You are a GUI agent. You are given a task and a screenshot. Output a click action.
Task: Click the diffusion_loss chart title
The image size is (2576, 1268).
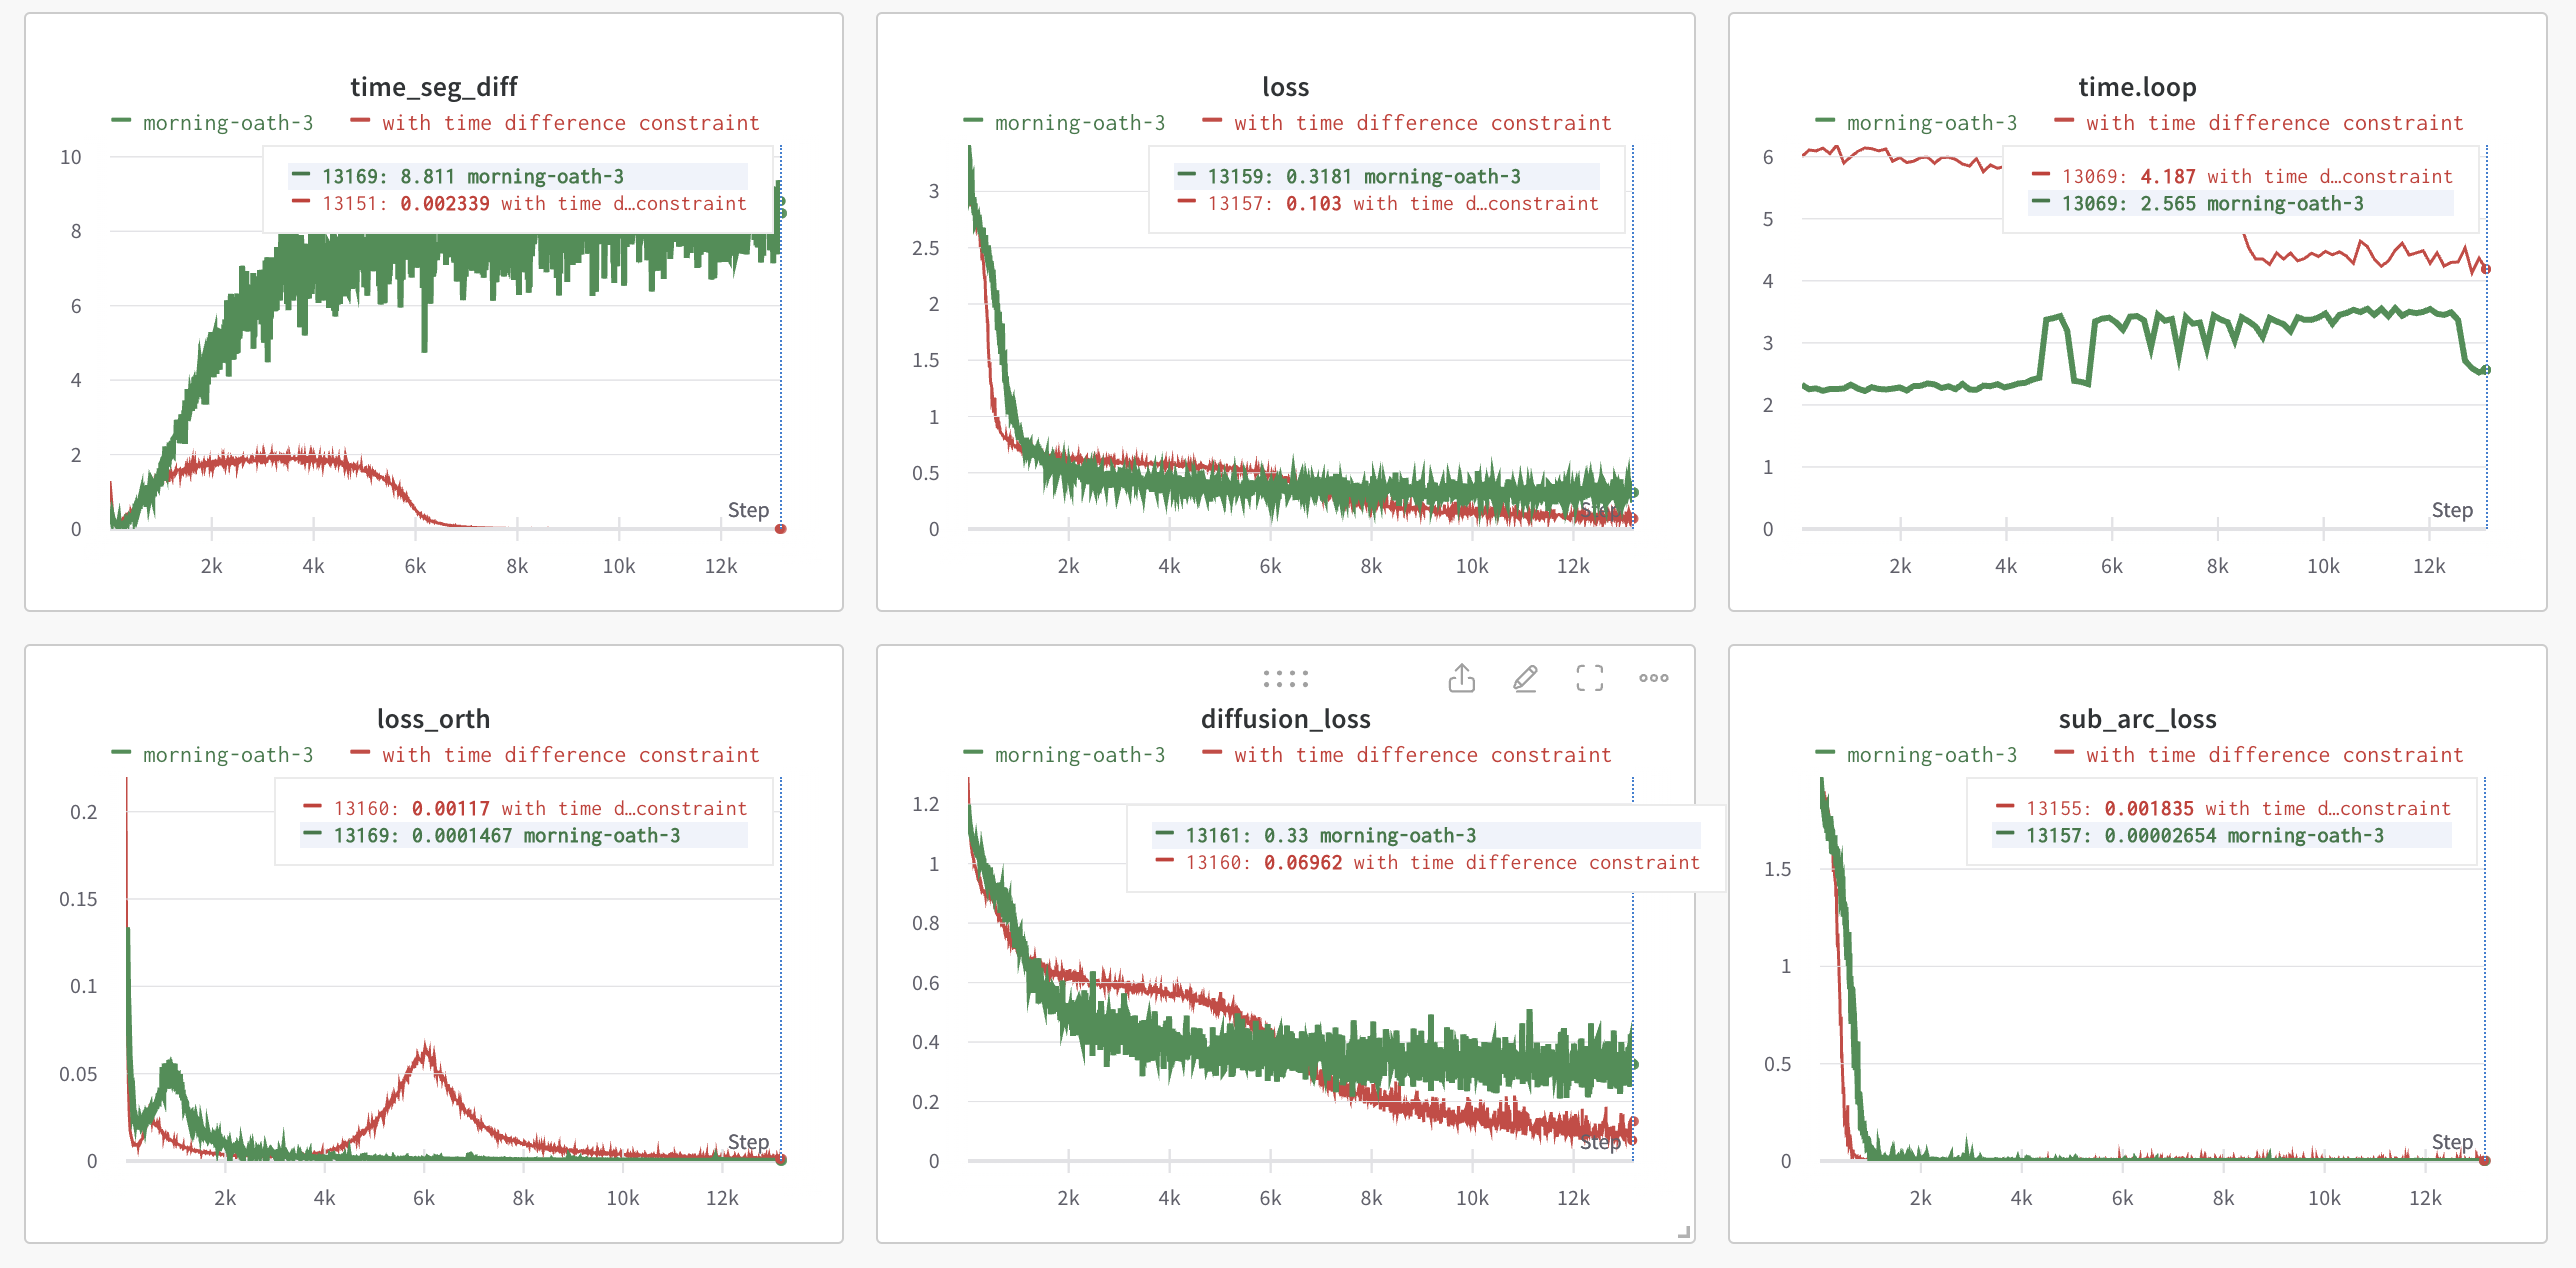[x=1285, y=719]
